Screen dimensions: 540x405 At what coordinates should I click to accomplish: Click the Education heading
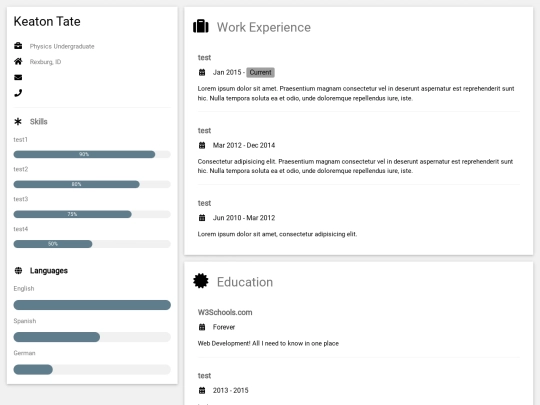click(245, 282)
